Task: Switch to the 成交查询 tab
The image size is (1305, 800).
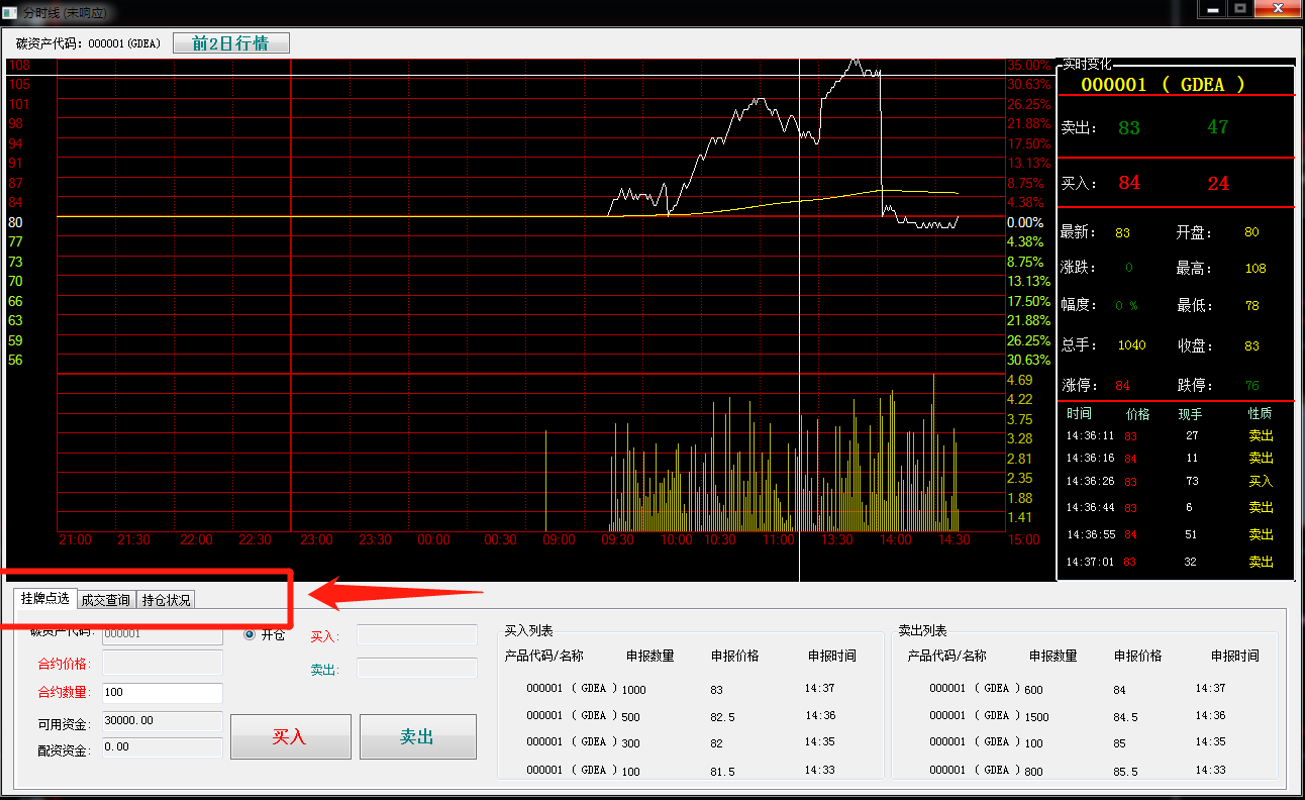Action: point(106,600)
